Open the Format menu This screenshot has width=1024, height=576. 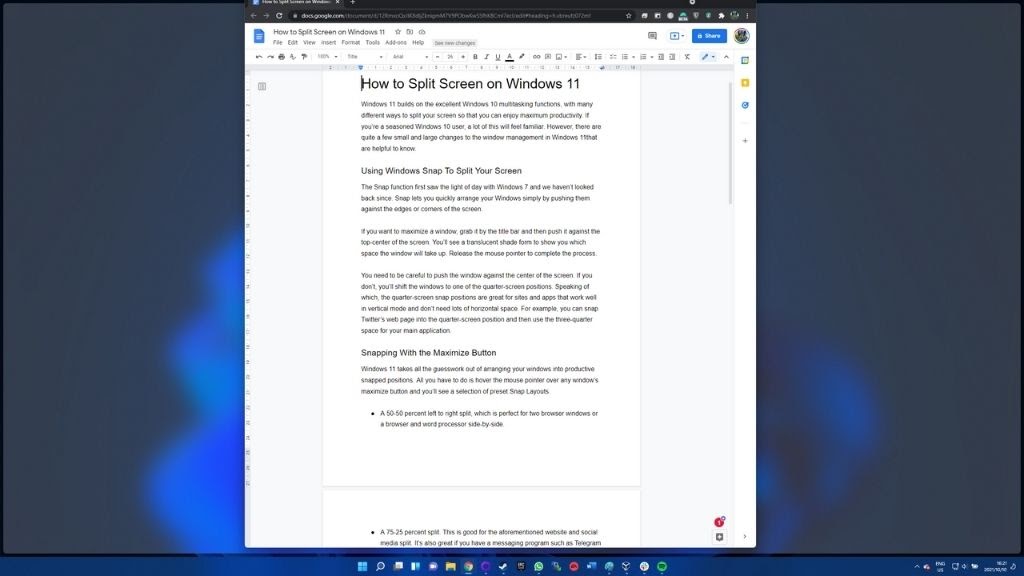[351, 42]
